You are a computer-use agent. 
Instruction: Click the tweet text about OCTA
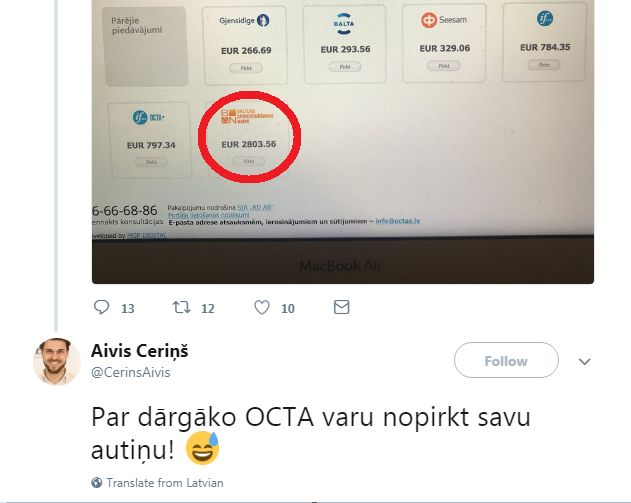pos(311,433)
